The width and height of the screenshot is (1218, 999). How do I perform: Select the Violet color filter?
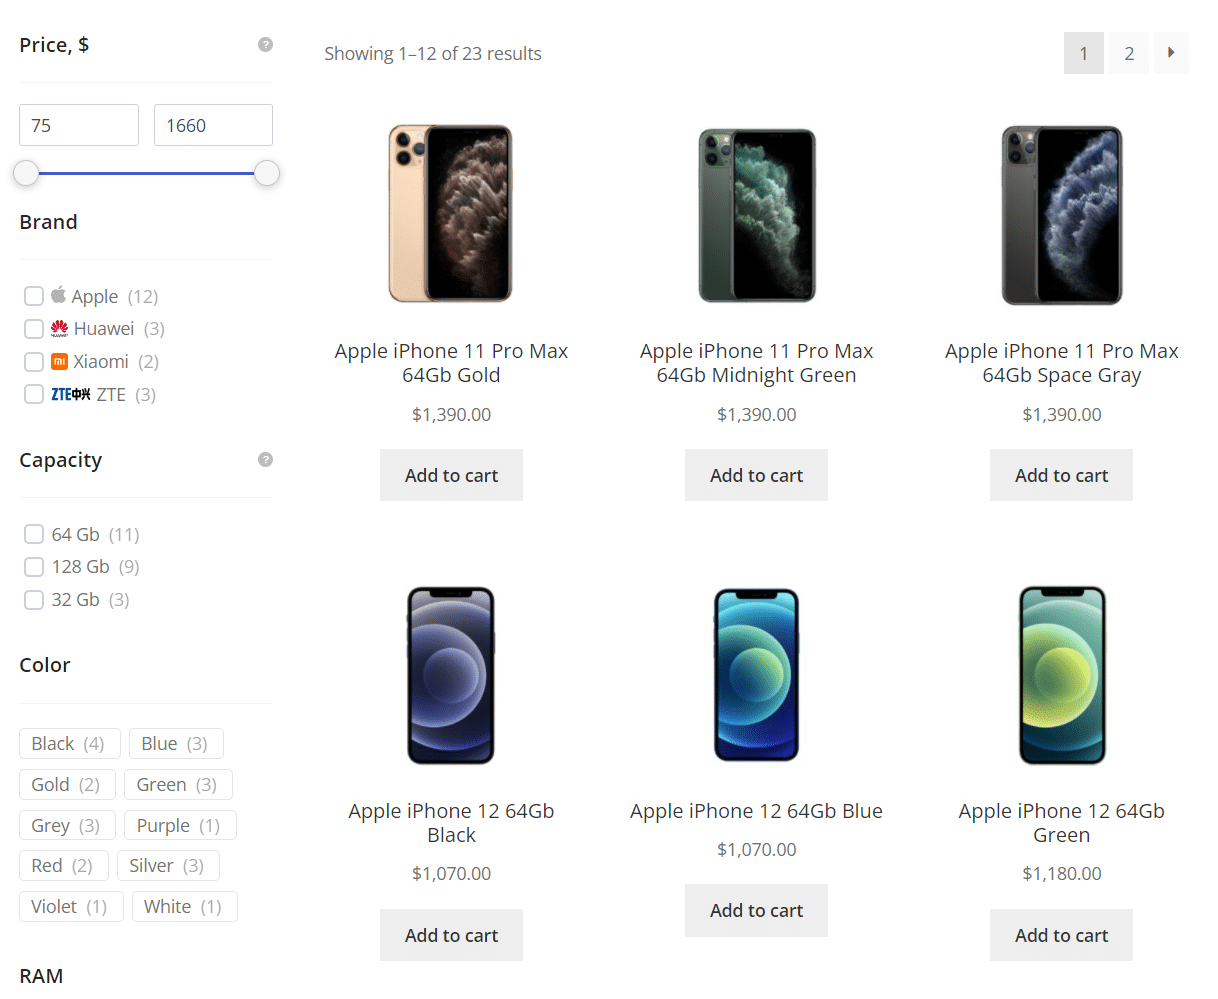[x=71, y=906]
